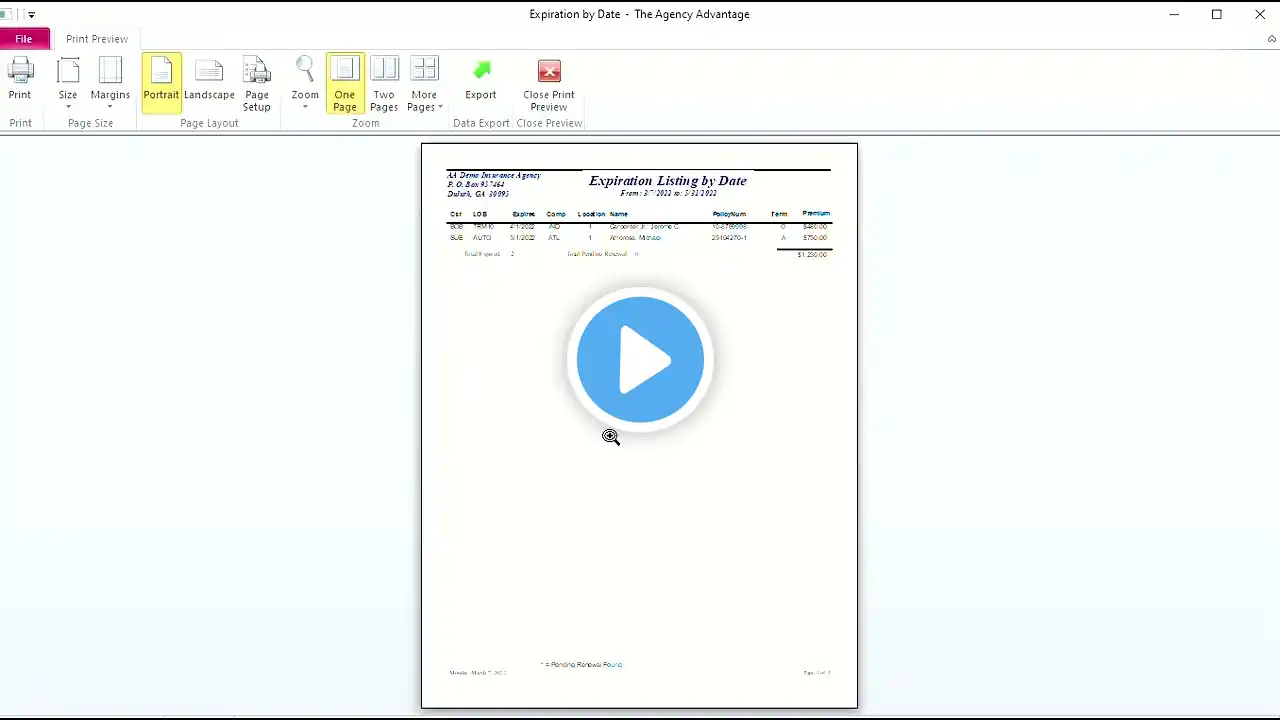This screenshot has width=1280, height=720.
Task: Open the Zoom magnifier dropdown
Action: click(x=305, y=84)
